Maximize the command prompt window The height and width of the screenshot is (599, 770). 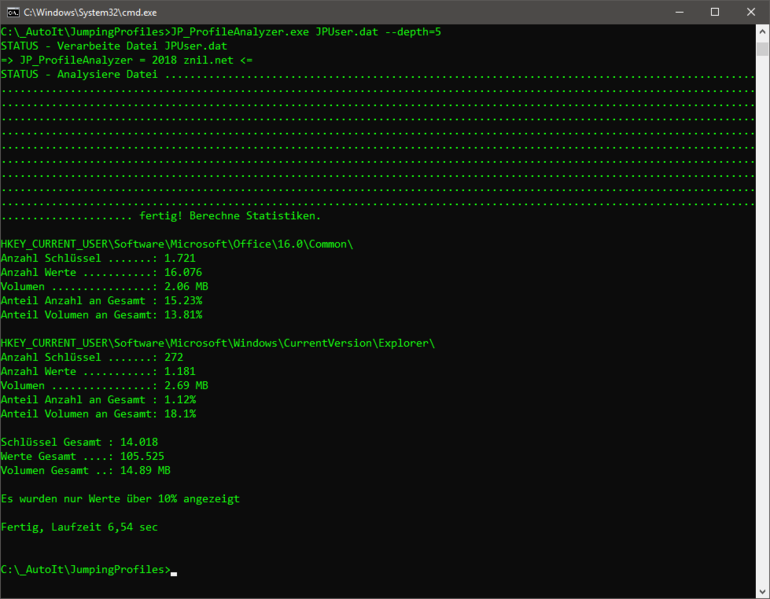(715, 12)
